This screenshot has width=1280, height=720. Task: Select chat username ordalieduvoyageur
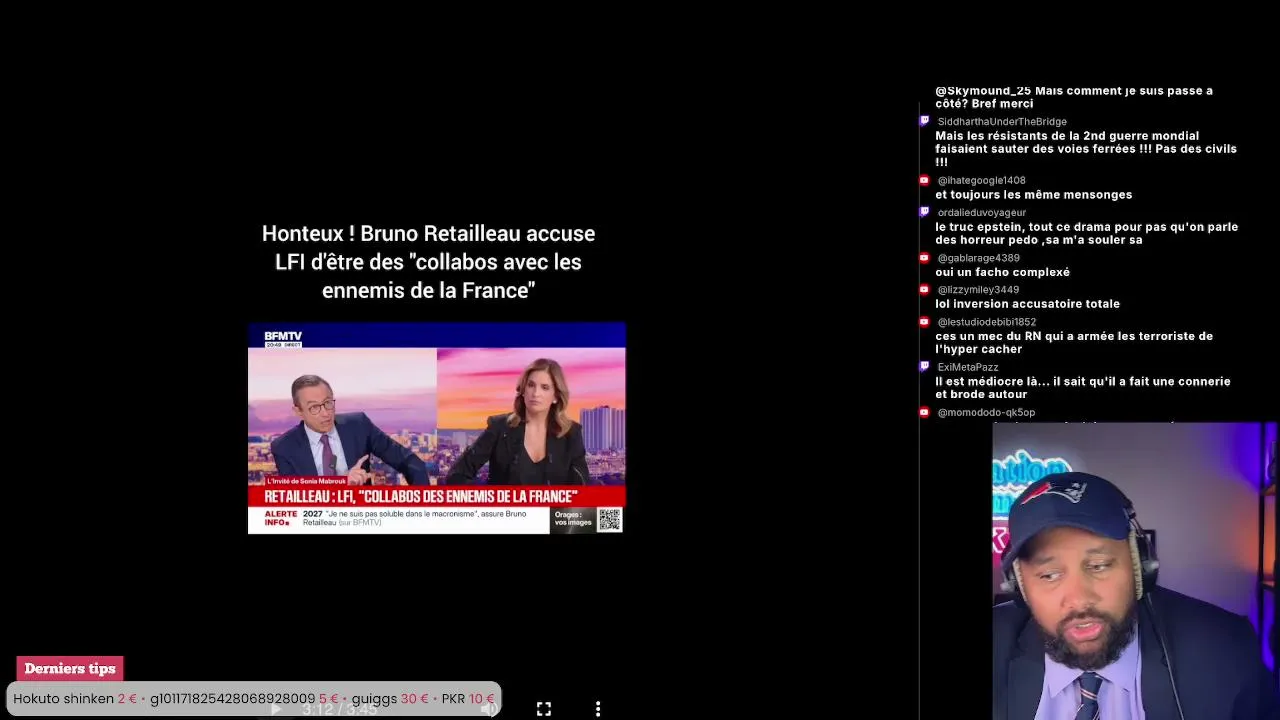982,213
